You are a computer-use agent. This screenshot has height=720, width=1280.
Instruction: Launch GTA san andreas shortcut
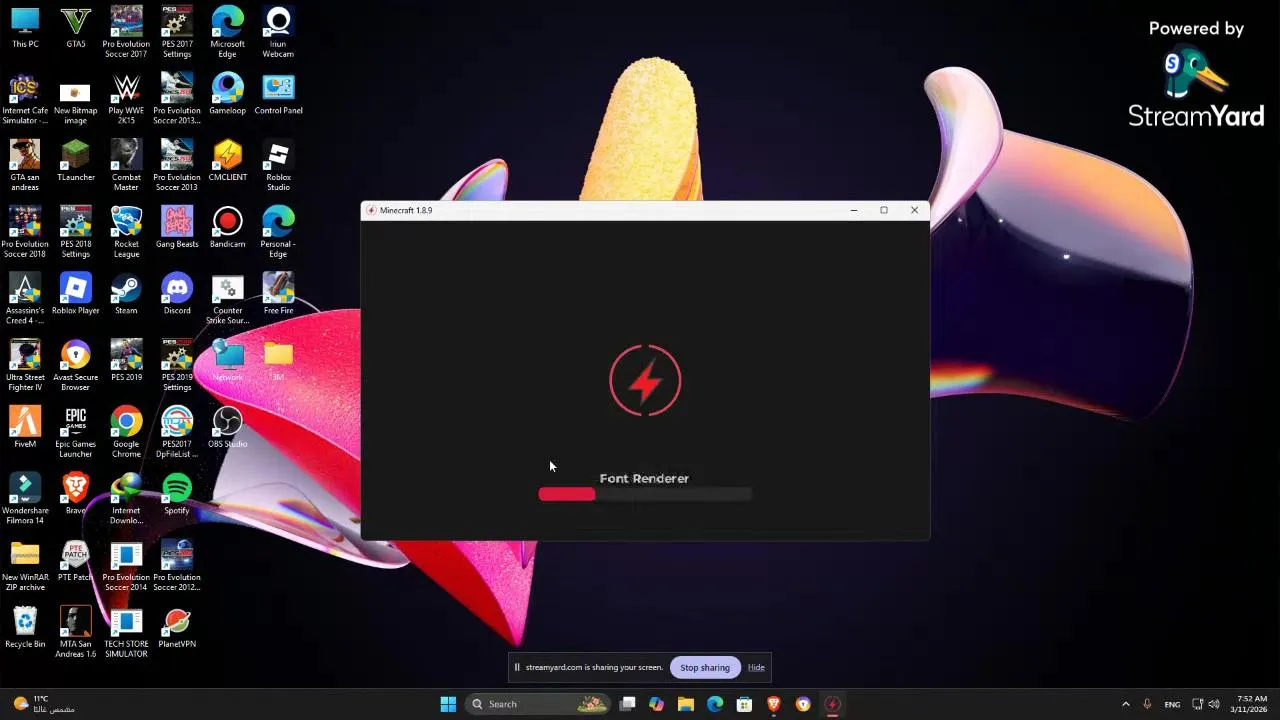coord(25,166)
